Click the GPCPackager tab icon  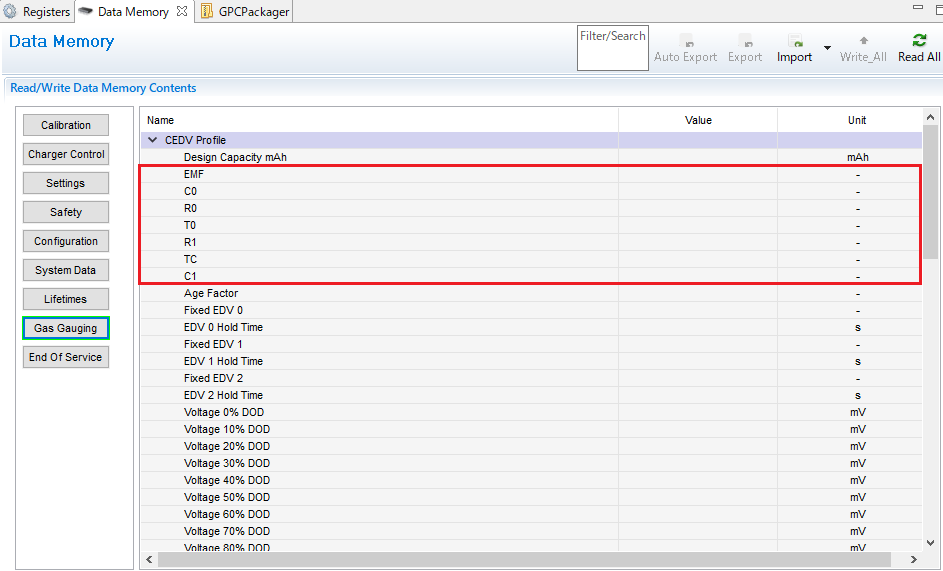(206, 11)
